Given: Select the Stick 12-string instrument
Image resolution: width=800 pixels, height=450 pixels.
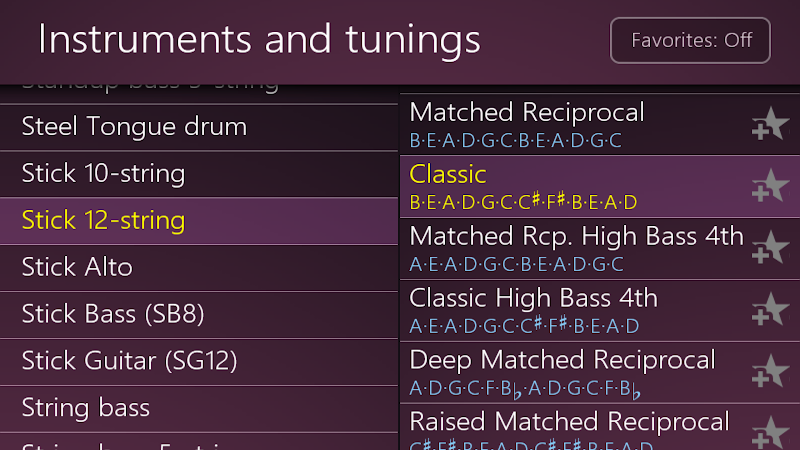Looking at the screenshot, I should pos(199,221).
